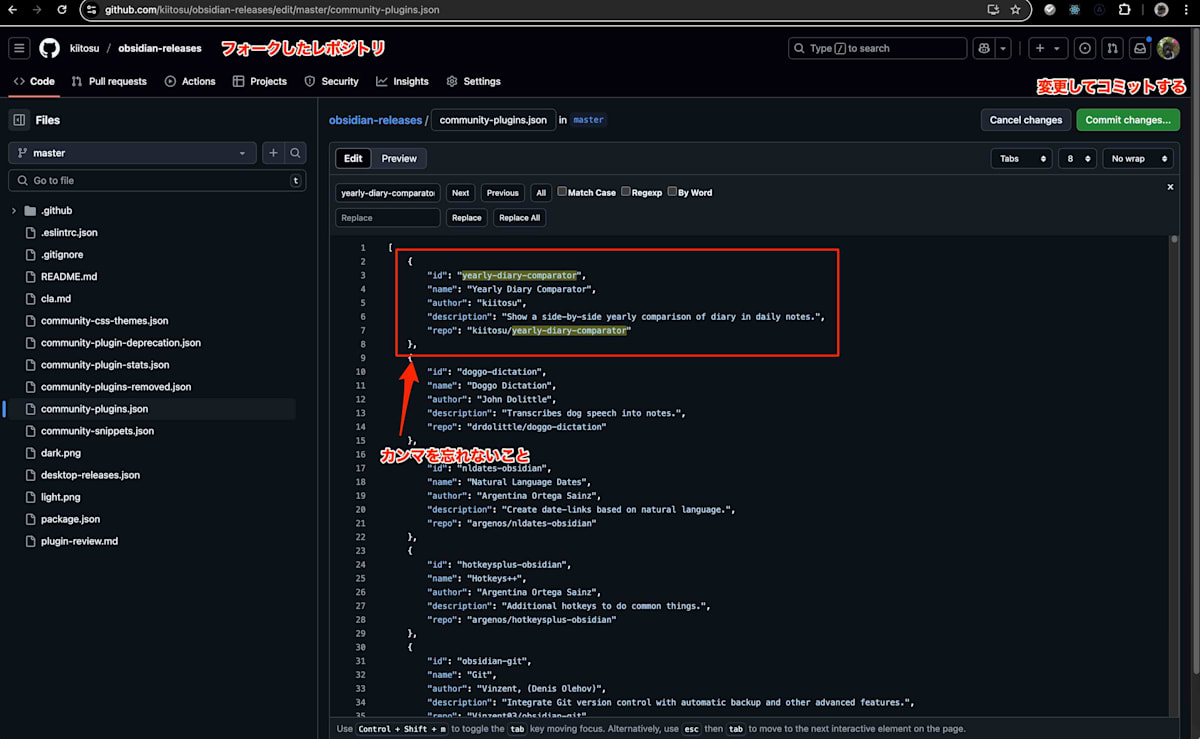Screen dimensions: 1200x739
Task: Open notifications inbox icon
Action: pyautogui.click(x=1139, y=48)
